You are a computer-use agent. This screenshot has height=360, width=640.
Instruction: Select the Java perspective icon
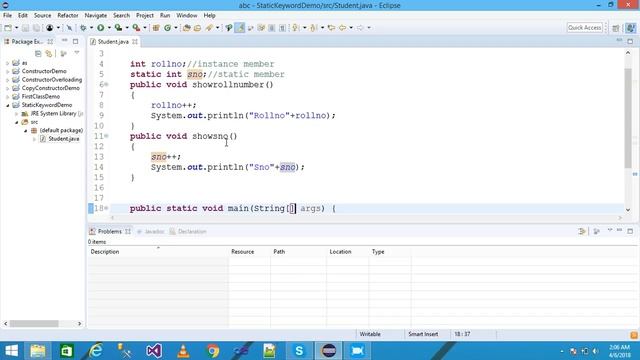(631, 28)
